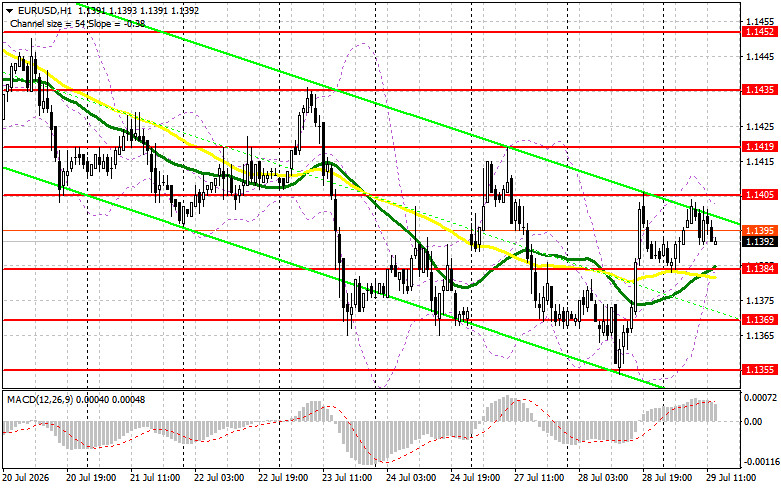
Task: Click the 1.1375 price scale value
Action: [x=760, y=301]
